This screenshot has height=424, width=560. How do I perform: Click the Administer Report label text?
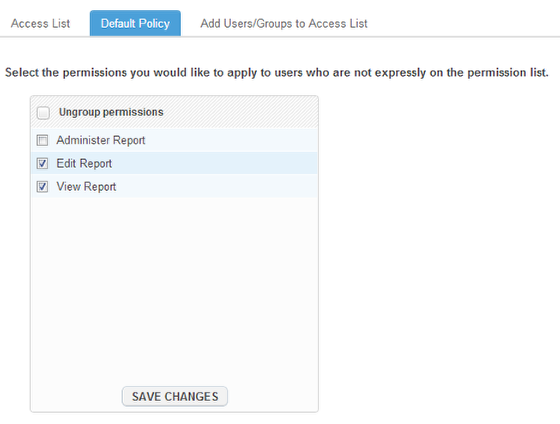pos(101,140)
